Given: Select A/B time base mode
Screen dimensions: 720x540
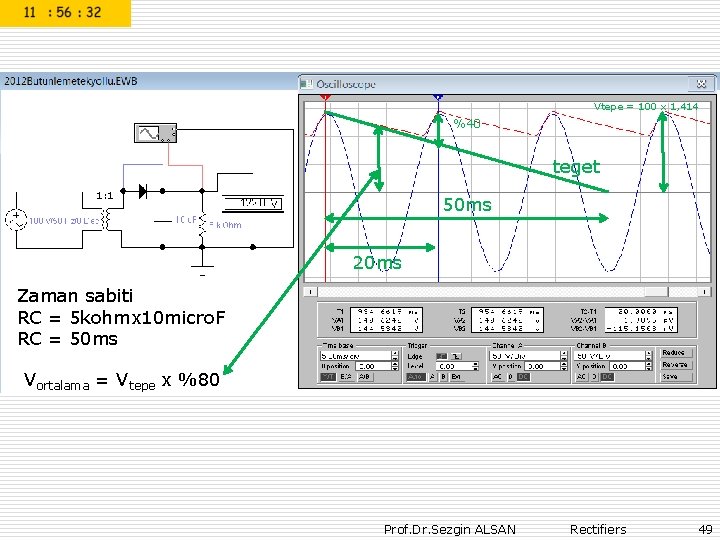Looking at the screenshot, I should point(366,377).
